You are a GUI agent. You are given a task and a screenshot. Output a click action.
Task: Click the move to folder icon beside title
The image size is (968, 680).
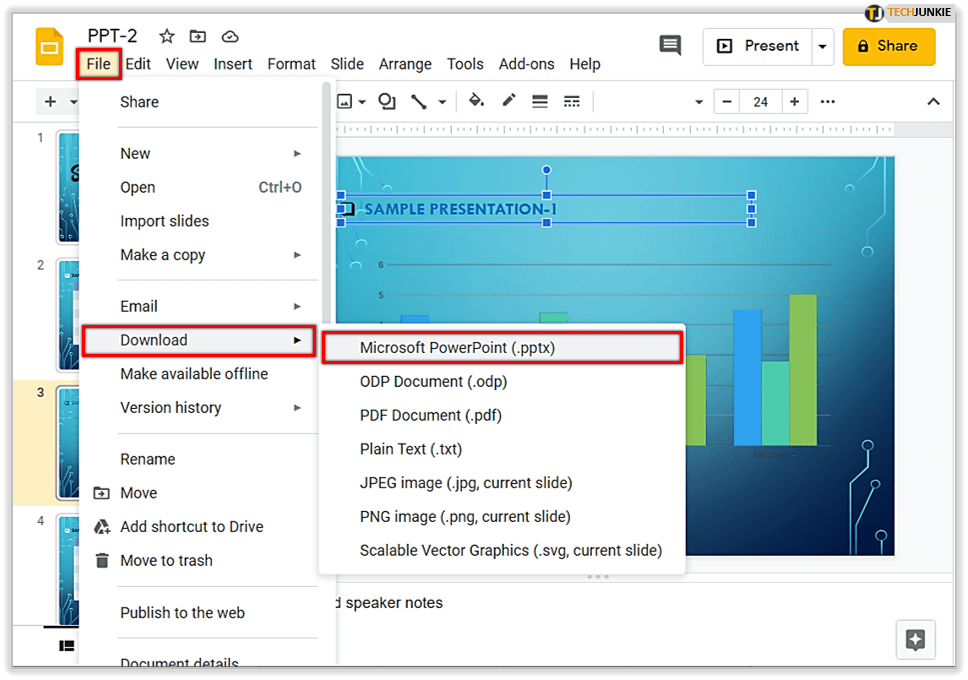pyautogui.click(x=198, y=37)
